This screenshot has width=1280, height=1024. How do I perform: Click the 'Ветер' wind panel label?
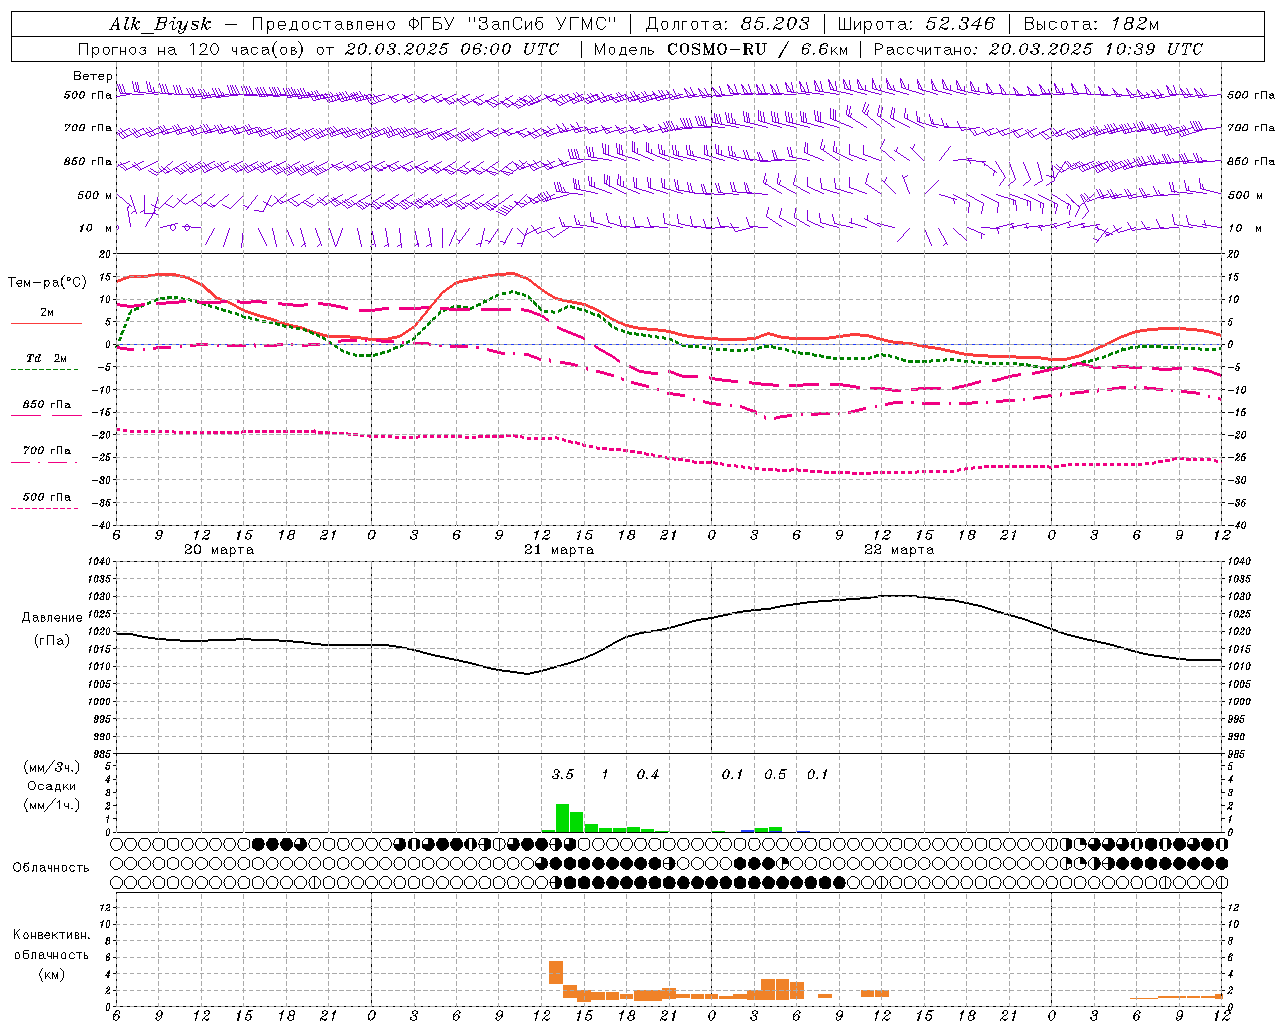click(92, 76)
